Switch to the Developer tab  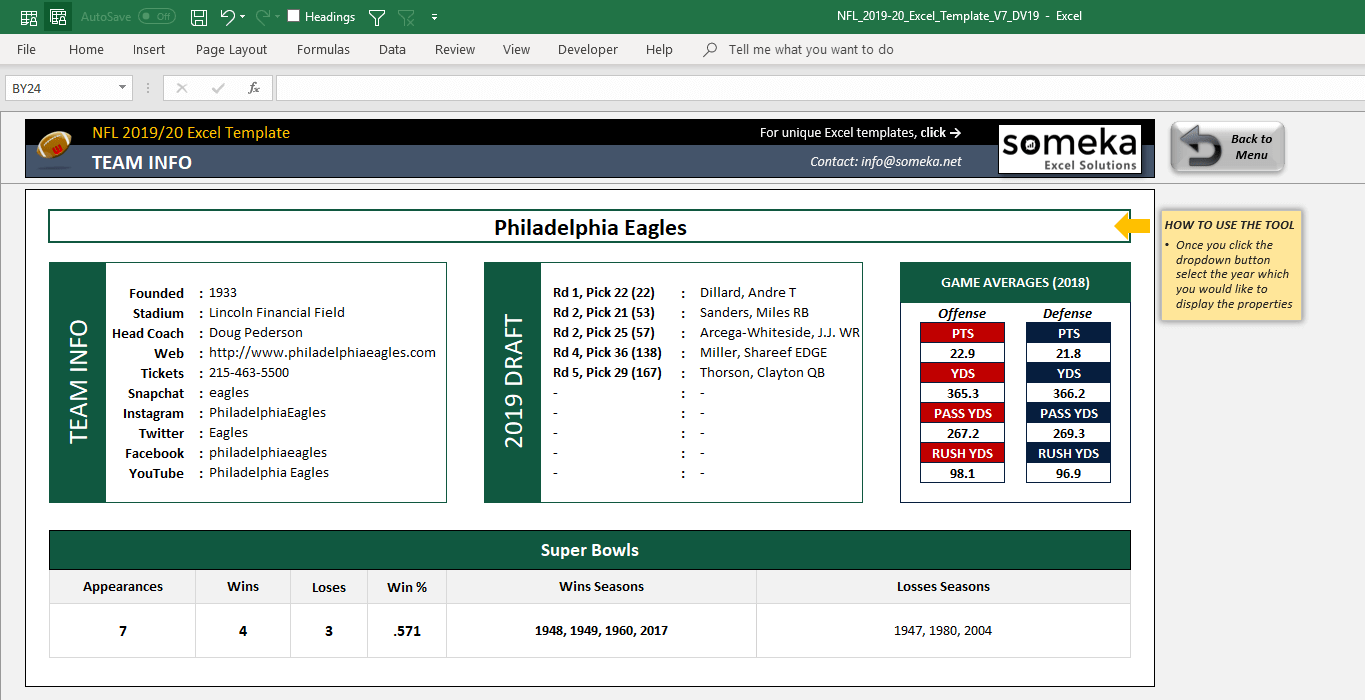coord(587,50)
